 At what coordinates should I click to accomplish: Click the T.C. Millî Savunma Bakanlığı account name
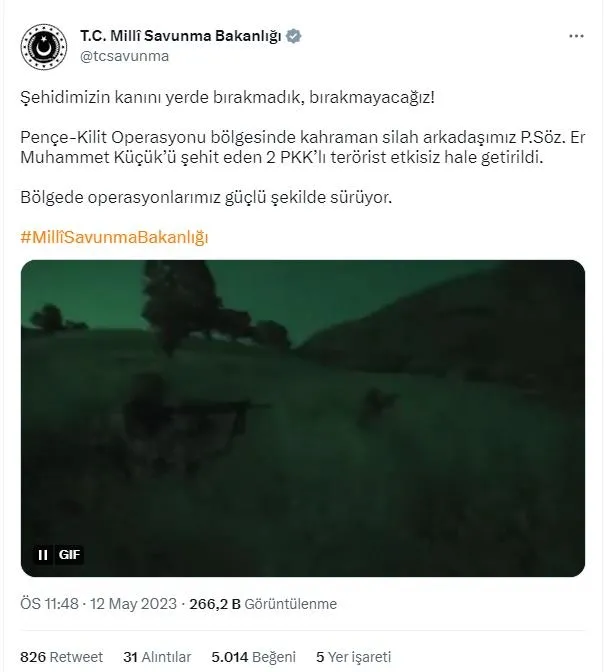point(180,36)
